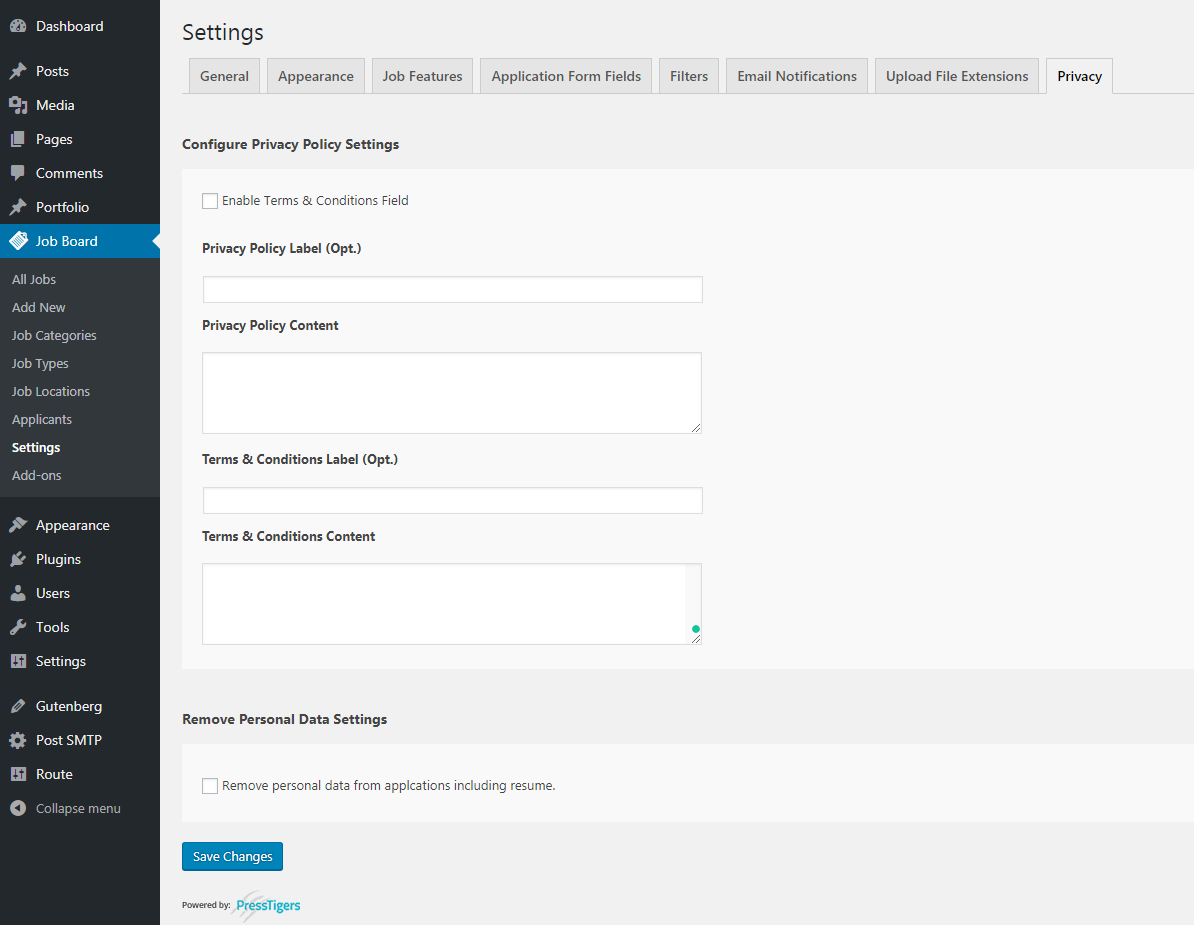Click the Post SMTP gear icon

coord(18,740)
